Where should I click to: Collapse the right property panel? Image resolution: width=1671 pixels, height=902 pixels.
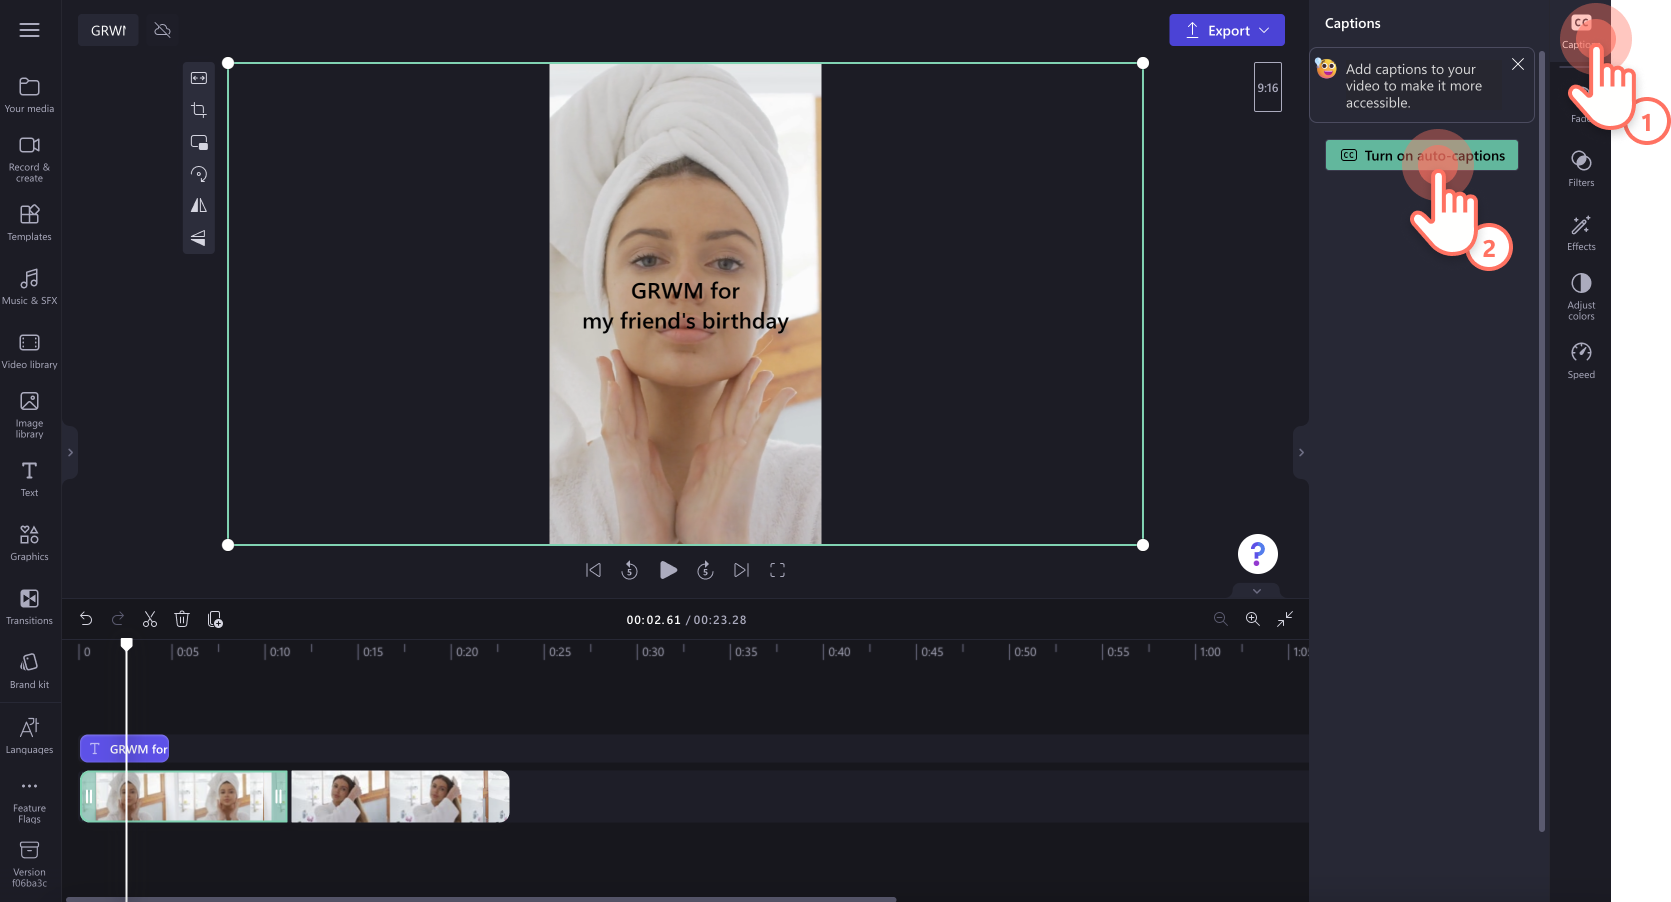[1301, 453]
